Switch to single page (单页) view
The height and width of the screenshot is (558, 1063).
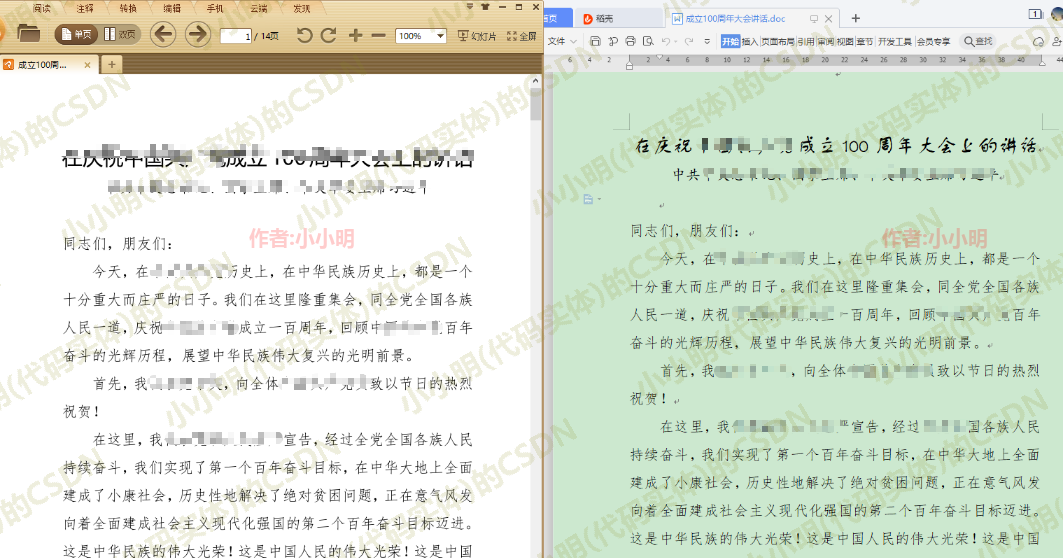coord(76,34)
